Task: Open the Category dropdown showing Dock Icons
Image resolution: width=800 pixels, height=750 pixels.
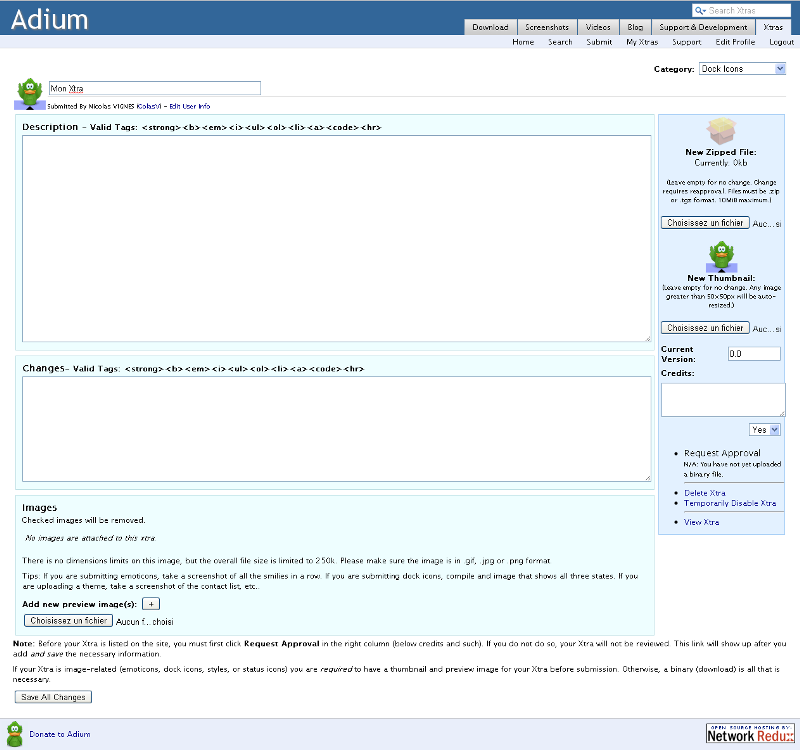Action: pos(742,69)
